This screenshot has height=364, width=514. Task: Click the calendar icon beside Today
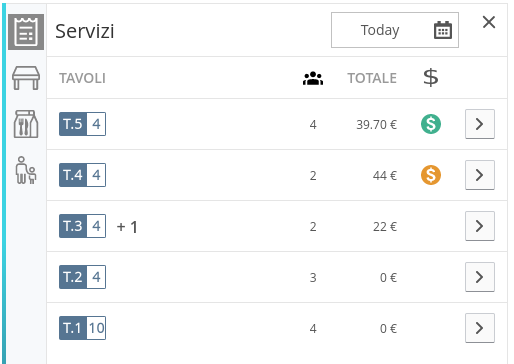[443, 30]
